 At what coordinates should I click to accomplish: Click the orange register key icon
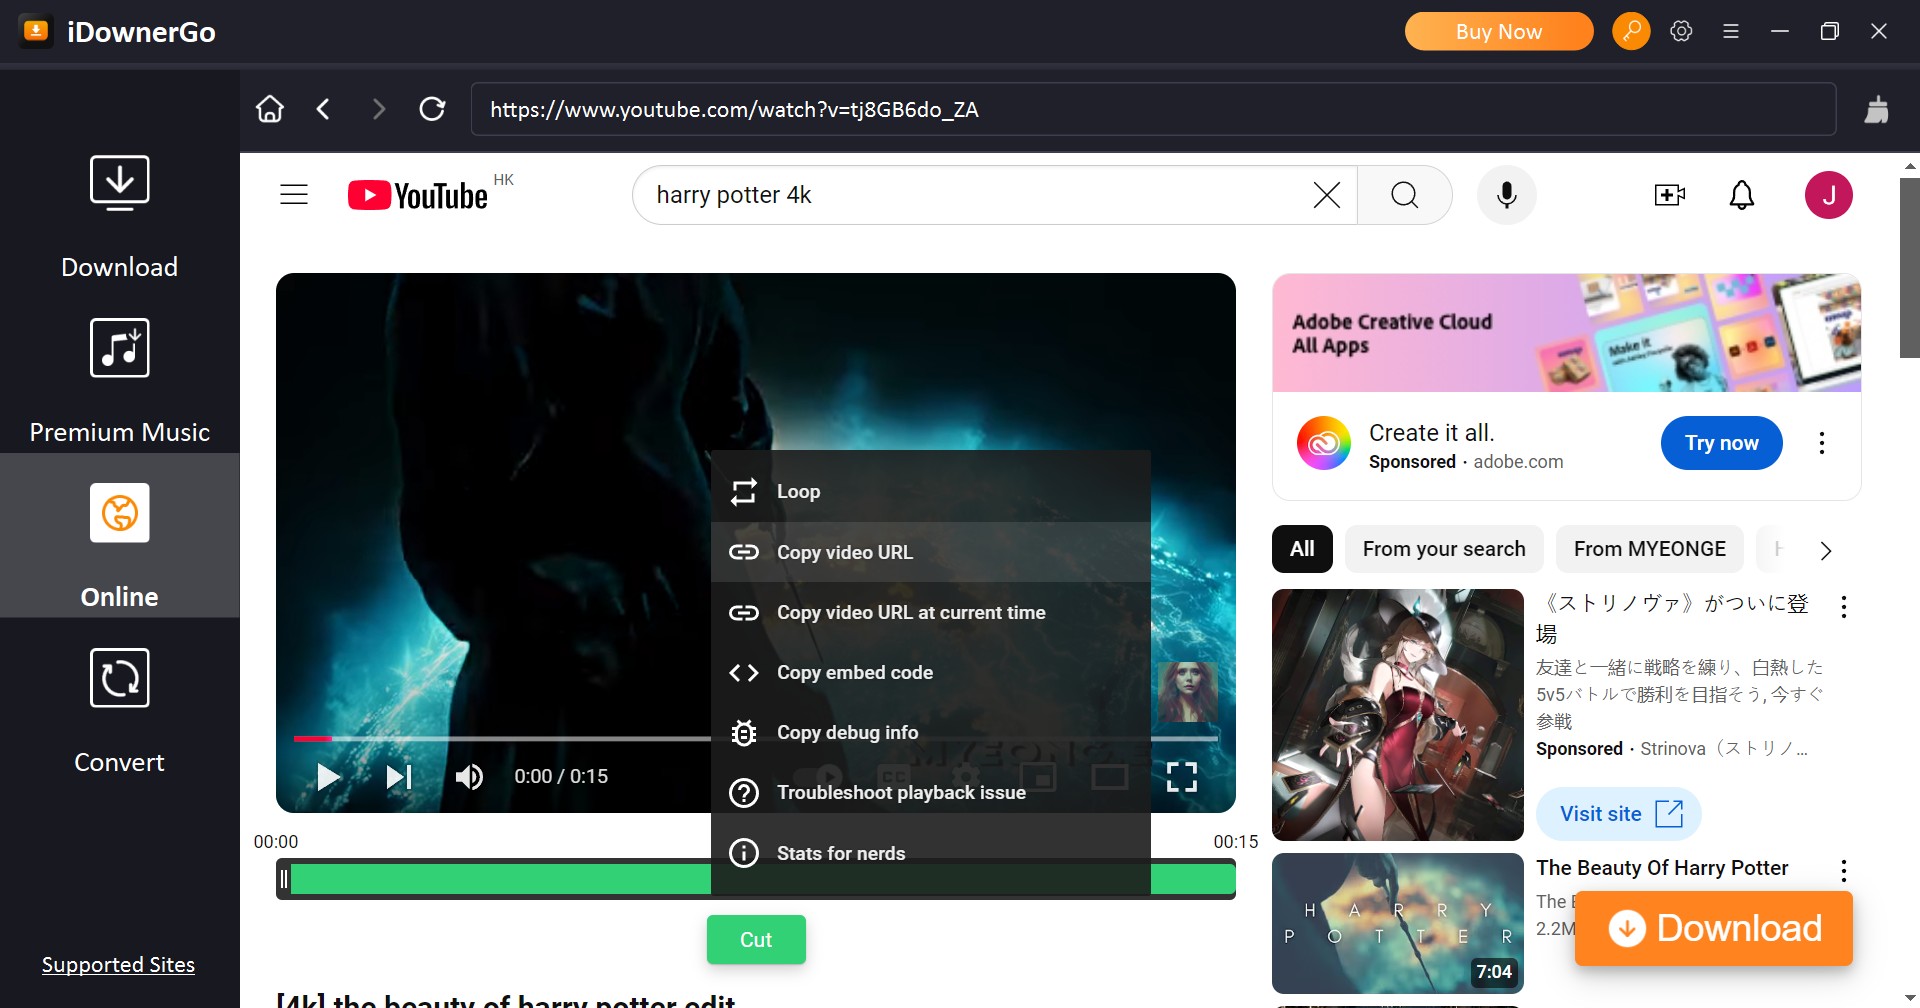(x=1631, y=31)
